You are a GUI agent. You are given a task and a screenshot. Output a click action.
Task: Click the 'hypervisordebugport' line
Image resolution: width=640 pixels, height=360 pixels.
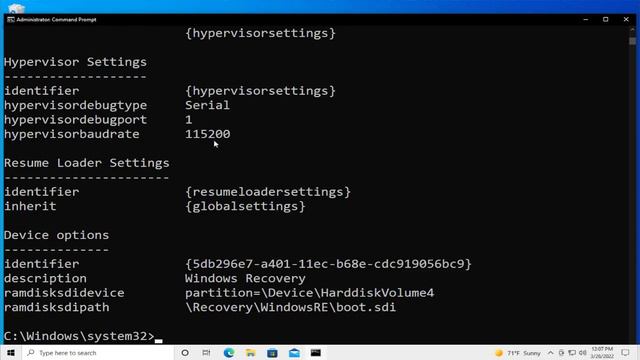[98, 120]
